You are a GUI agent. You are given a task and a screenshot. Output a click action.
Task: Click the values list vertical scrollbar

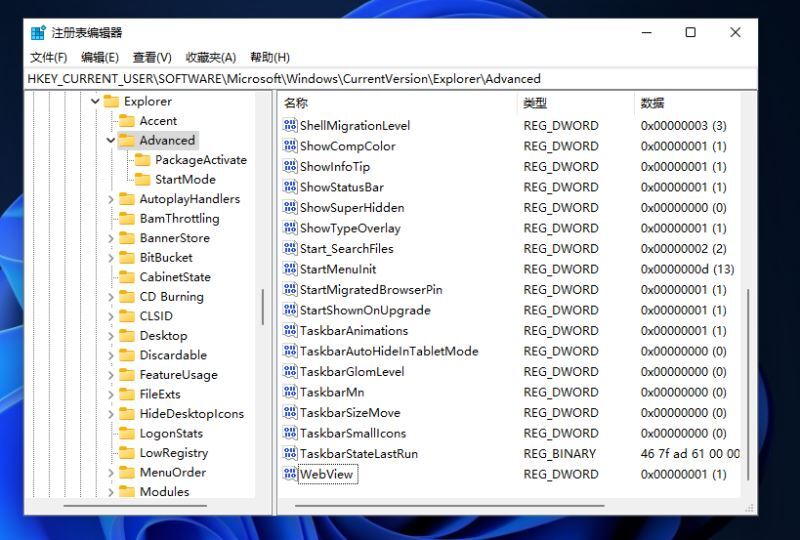pyautogui.click(x=749, y=380)
